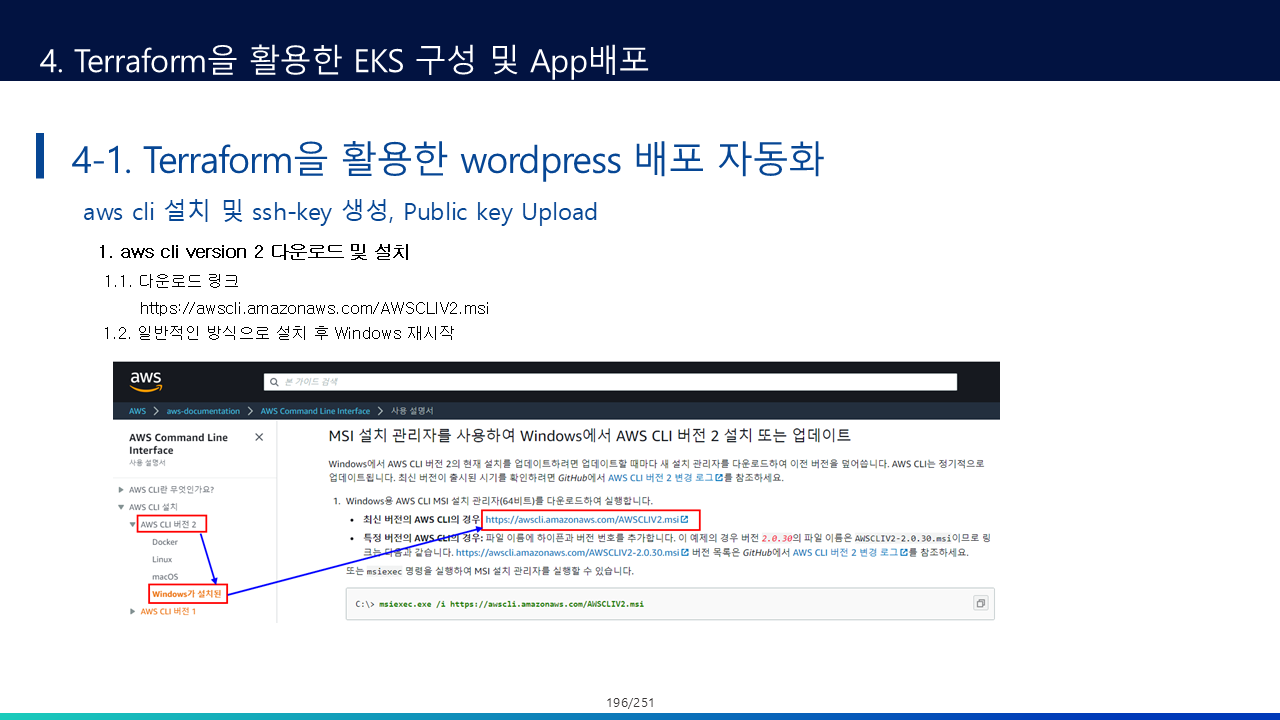Click the sidebar title 'AWS Command Line Interface'

179,444
